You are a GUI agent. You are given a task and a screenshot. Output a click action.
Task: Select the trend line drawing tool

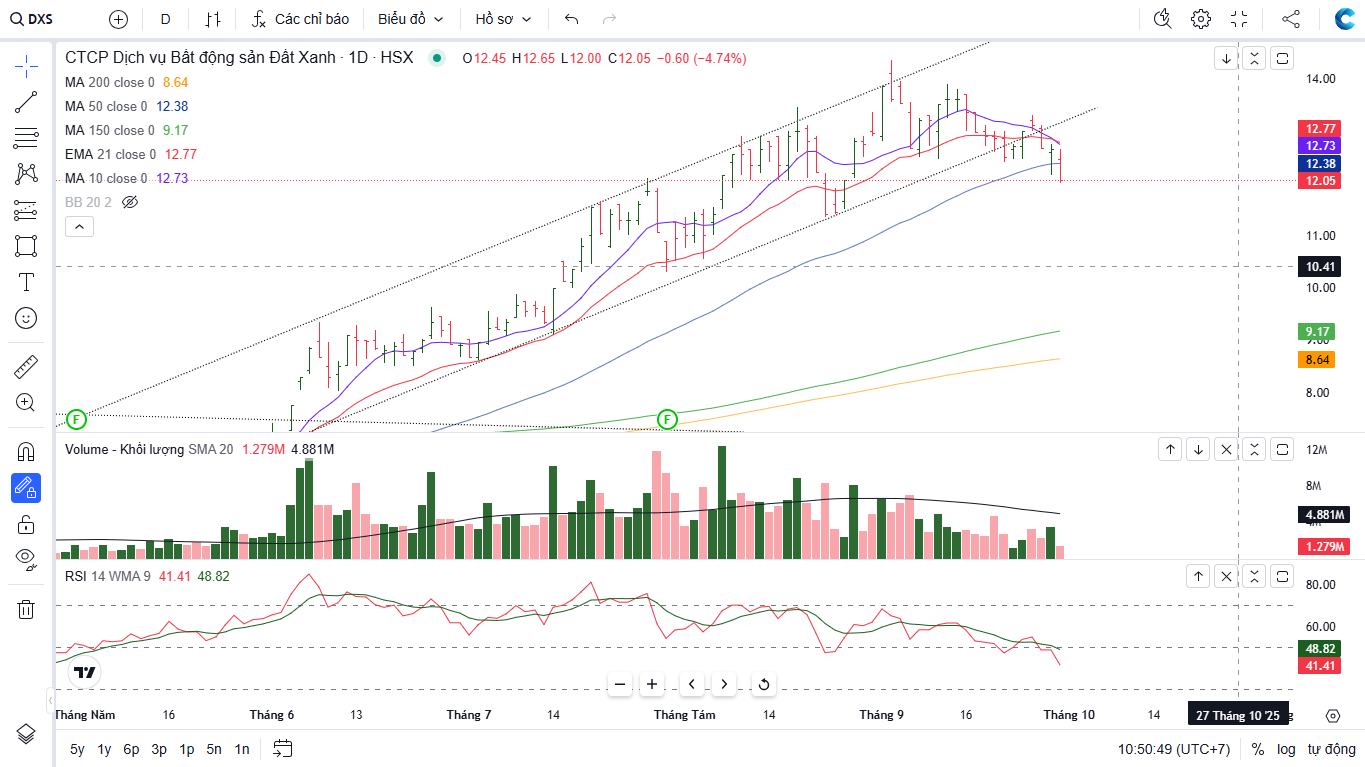[x=26, y=102]
